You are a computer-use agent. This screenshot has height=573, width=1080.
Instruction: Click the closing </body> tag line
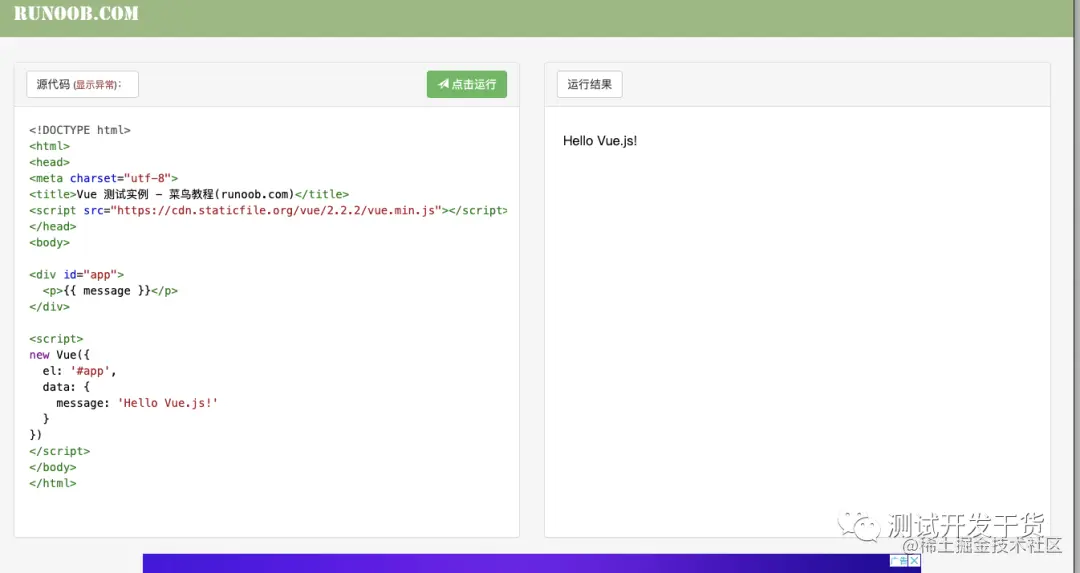[x=52, y=467]
